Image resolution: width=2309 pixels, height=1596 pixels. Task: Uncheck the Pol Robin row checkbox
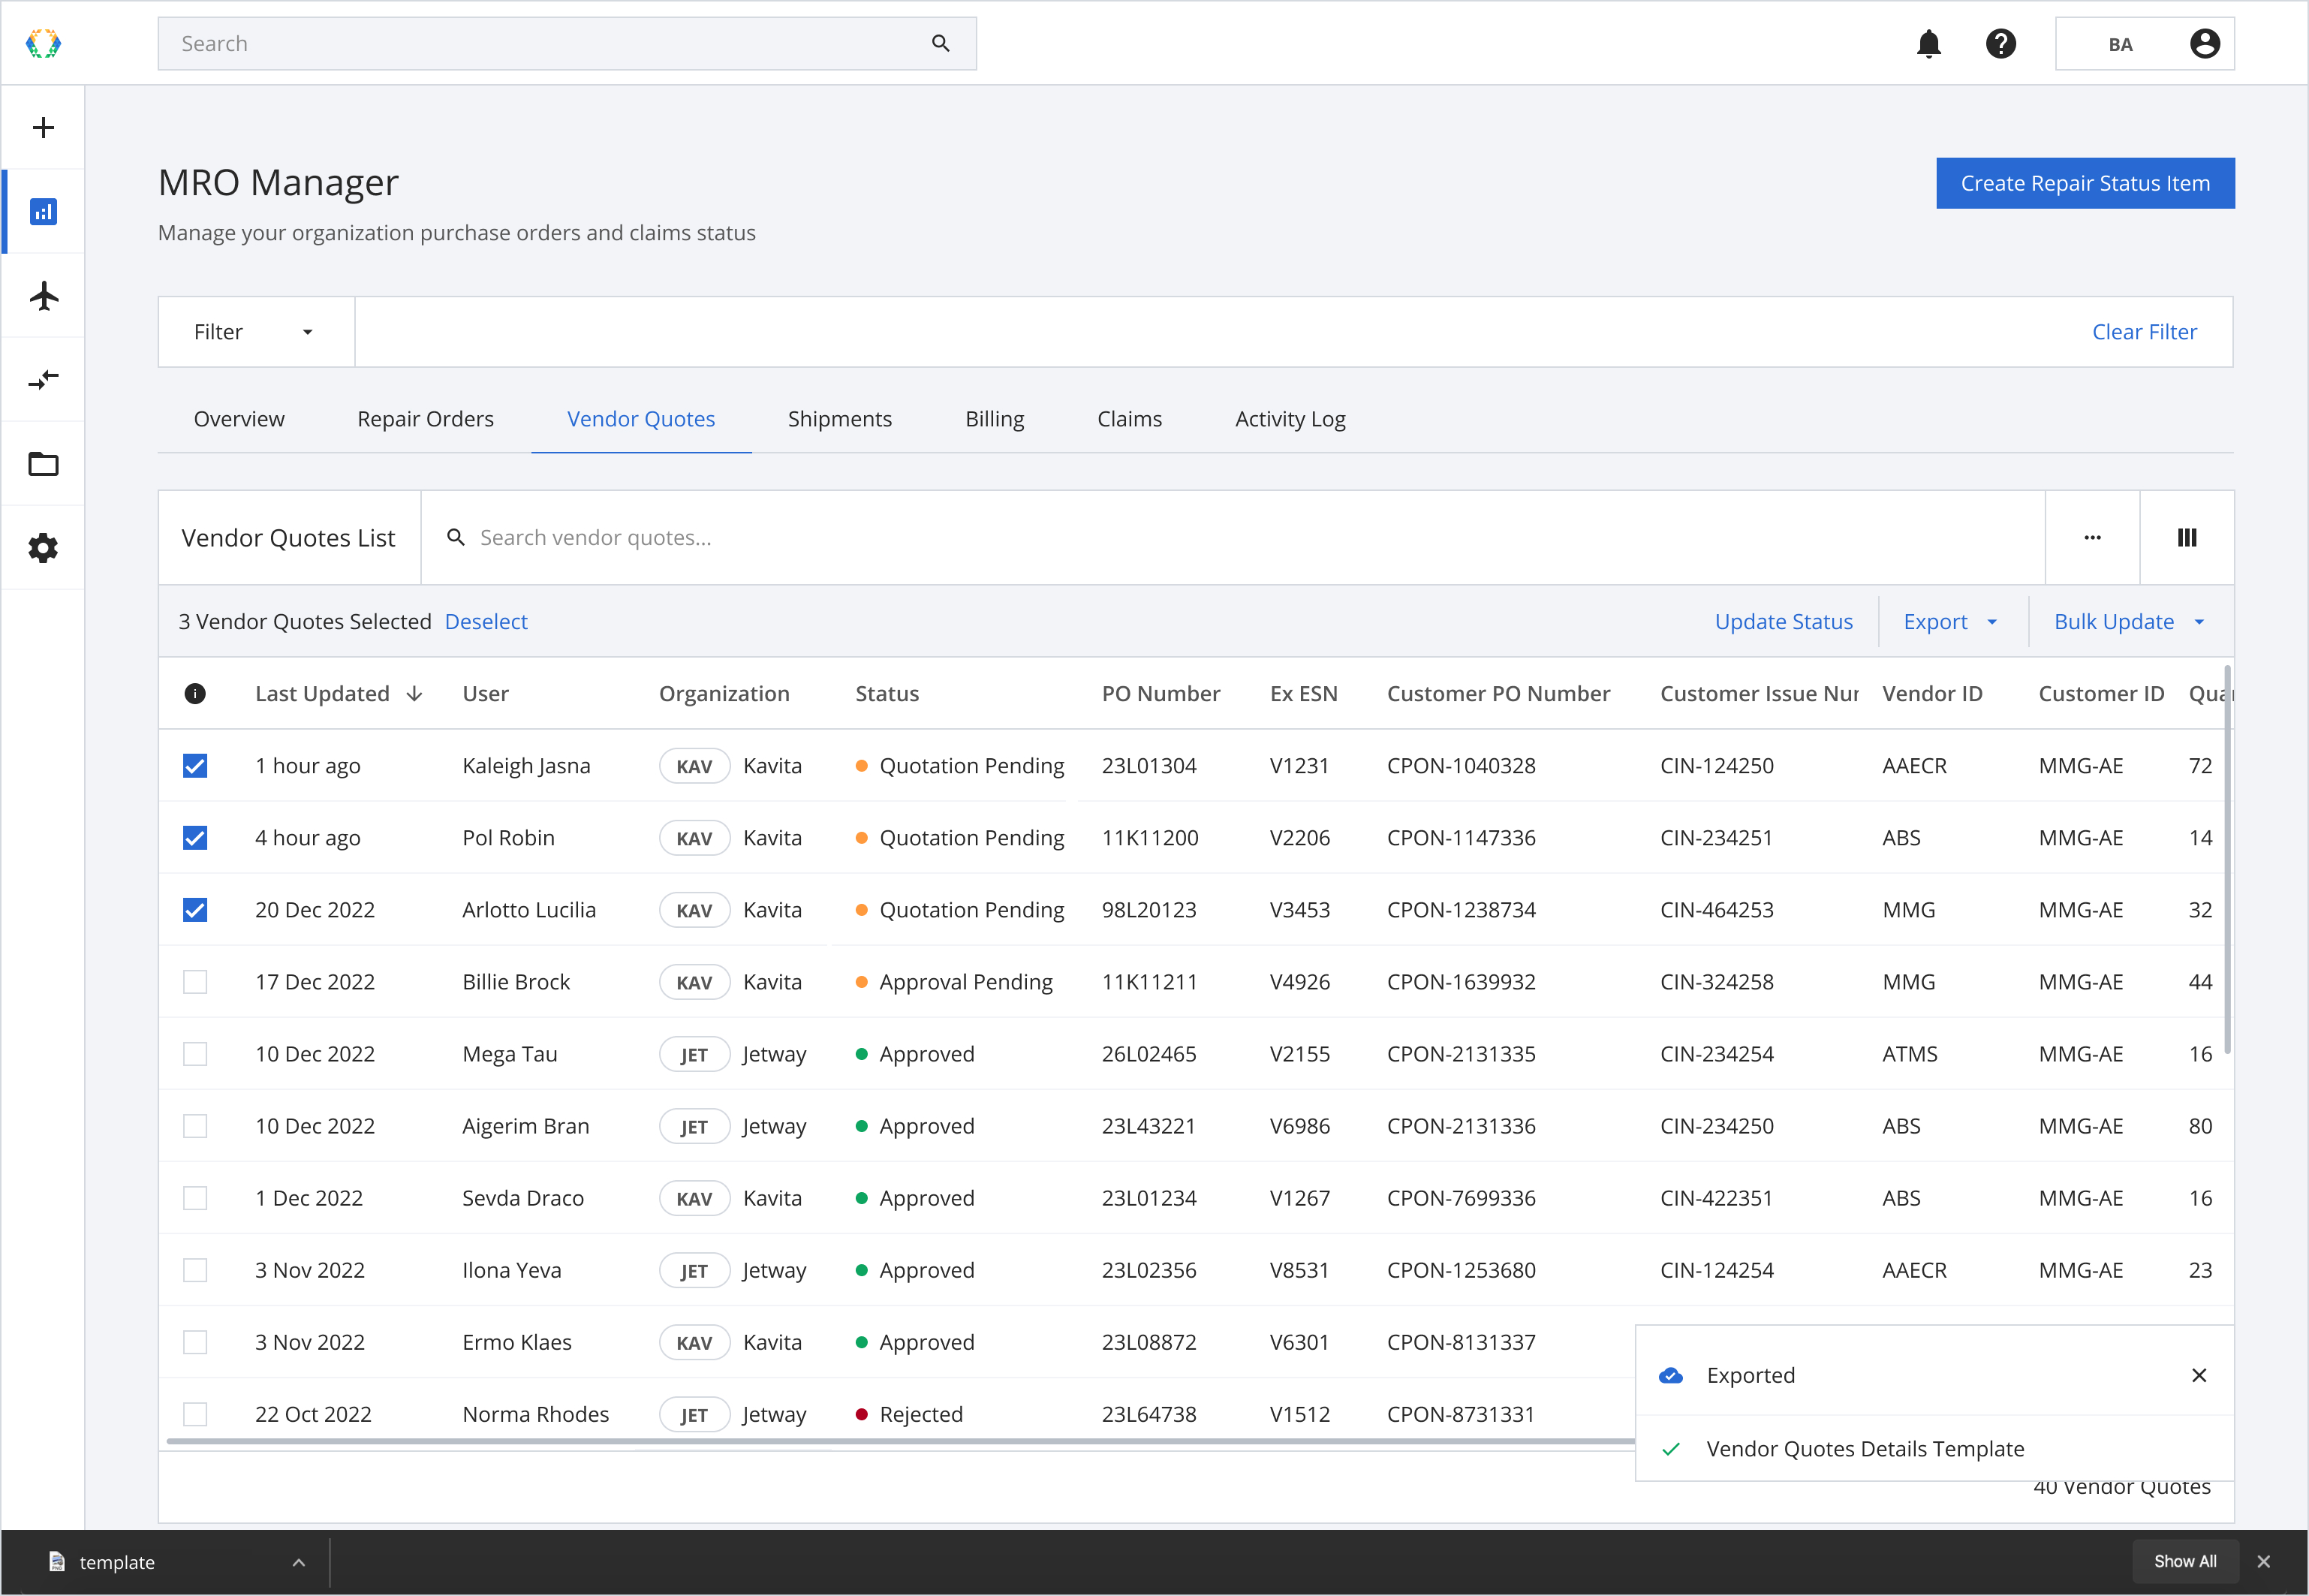(x=195, y=838)
